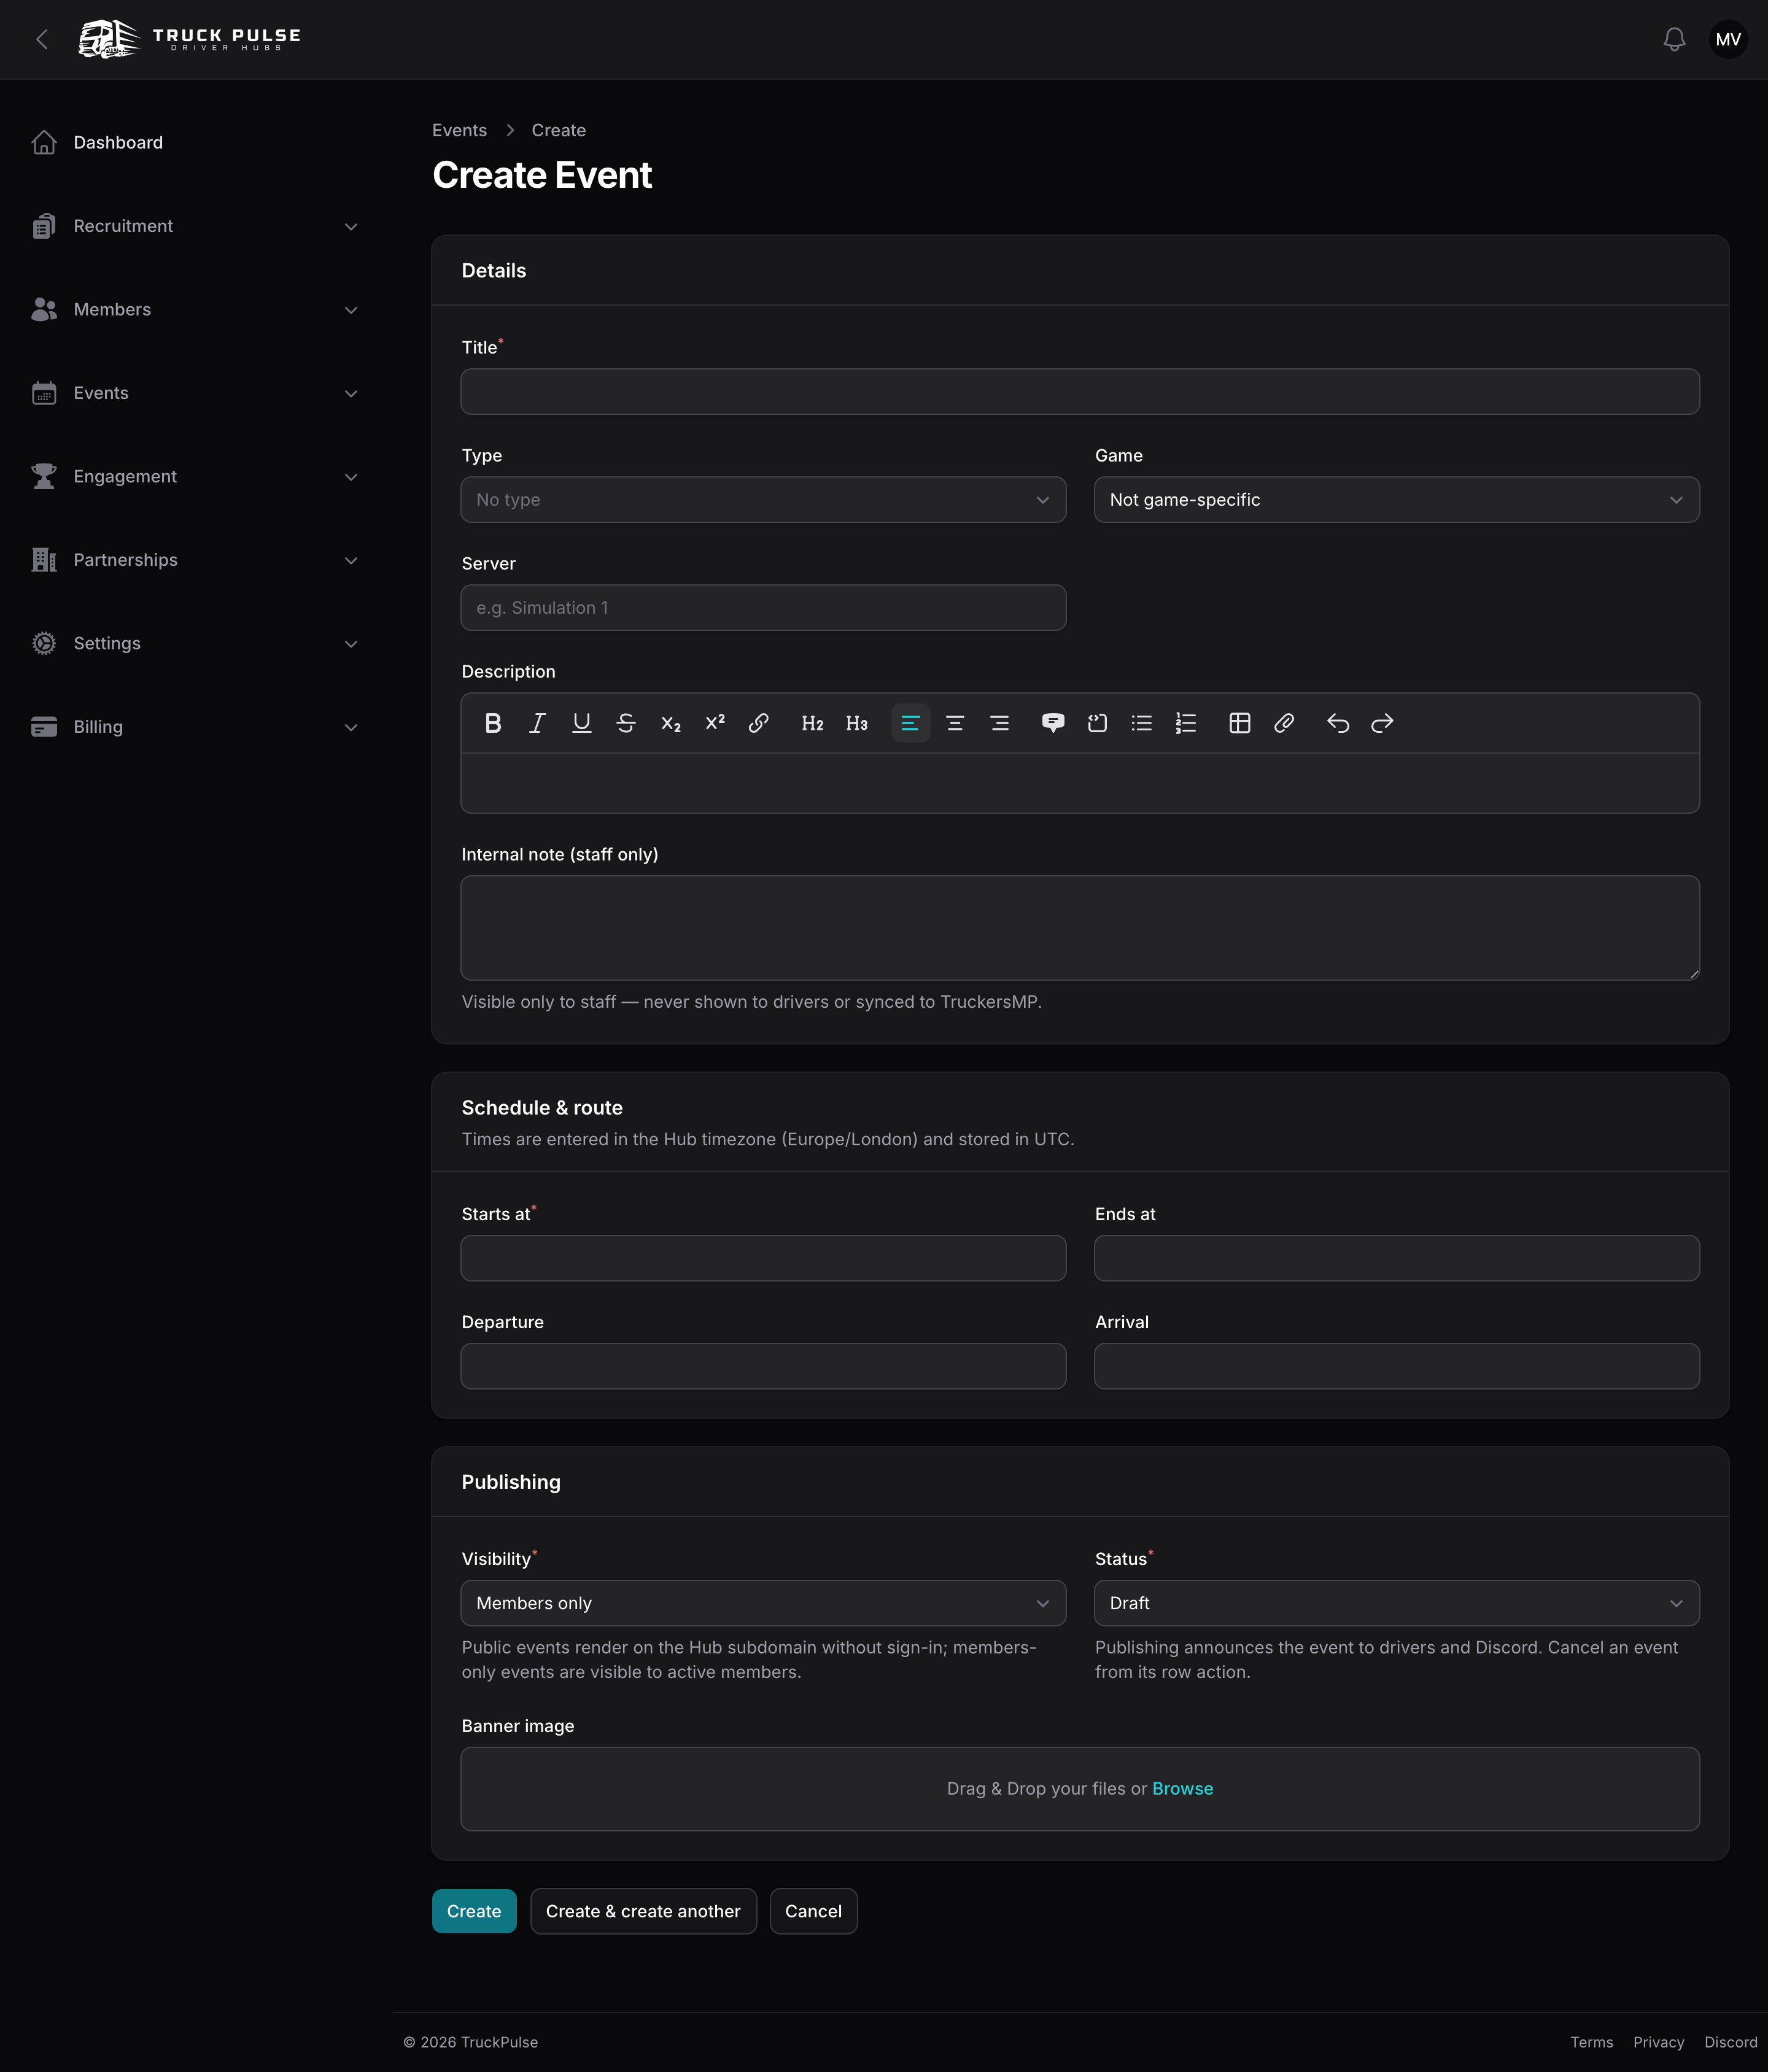Expand the Engagement sidebar section
The height and width of the screenshot is (2072, 1768).
click(195, 476)
